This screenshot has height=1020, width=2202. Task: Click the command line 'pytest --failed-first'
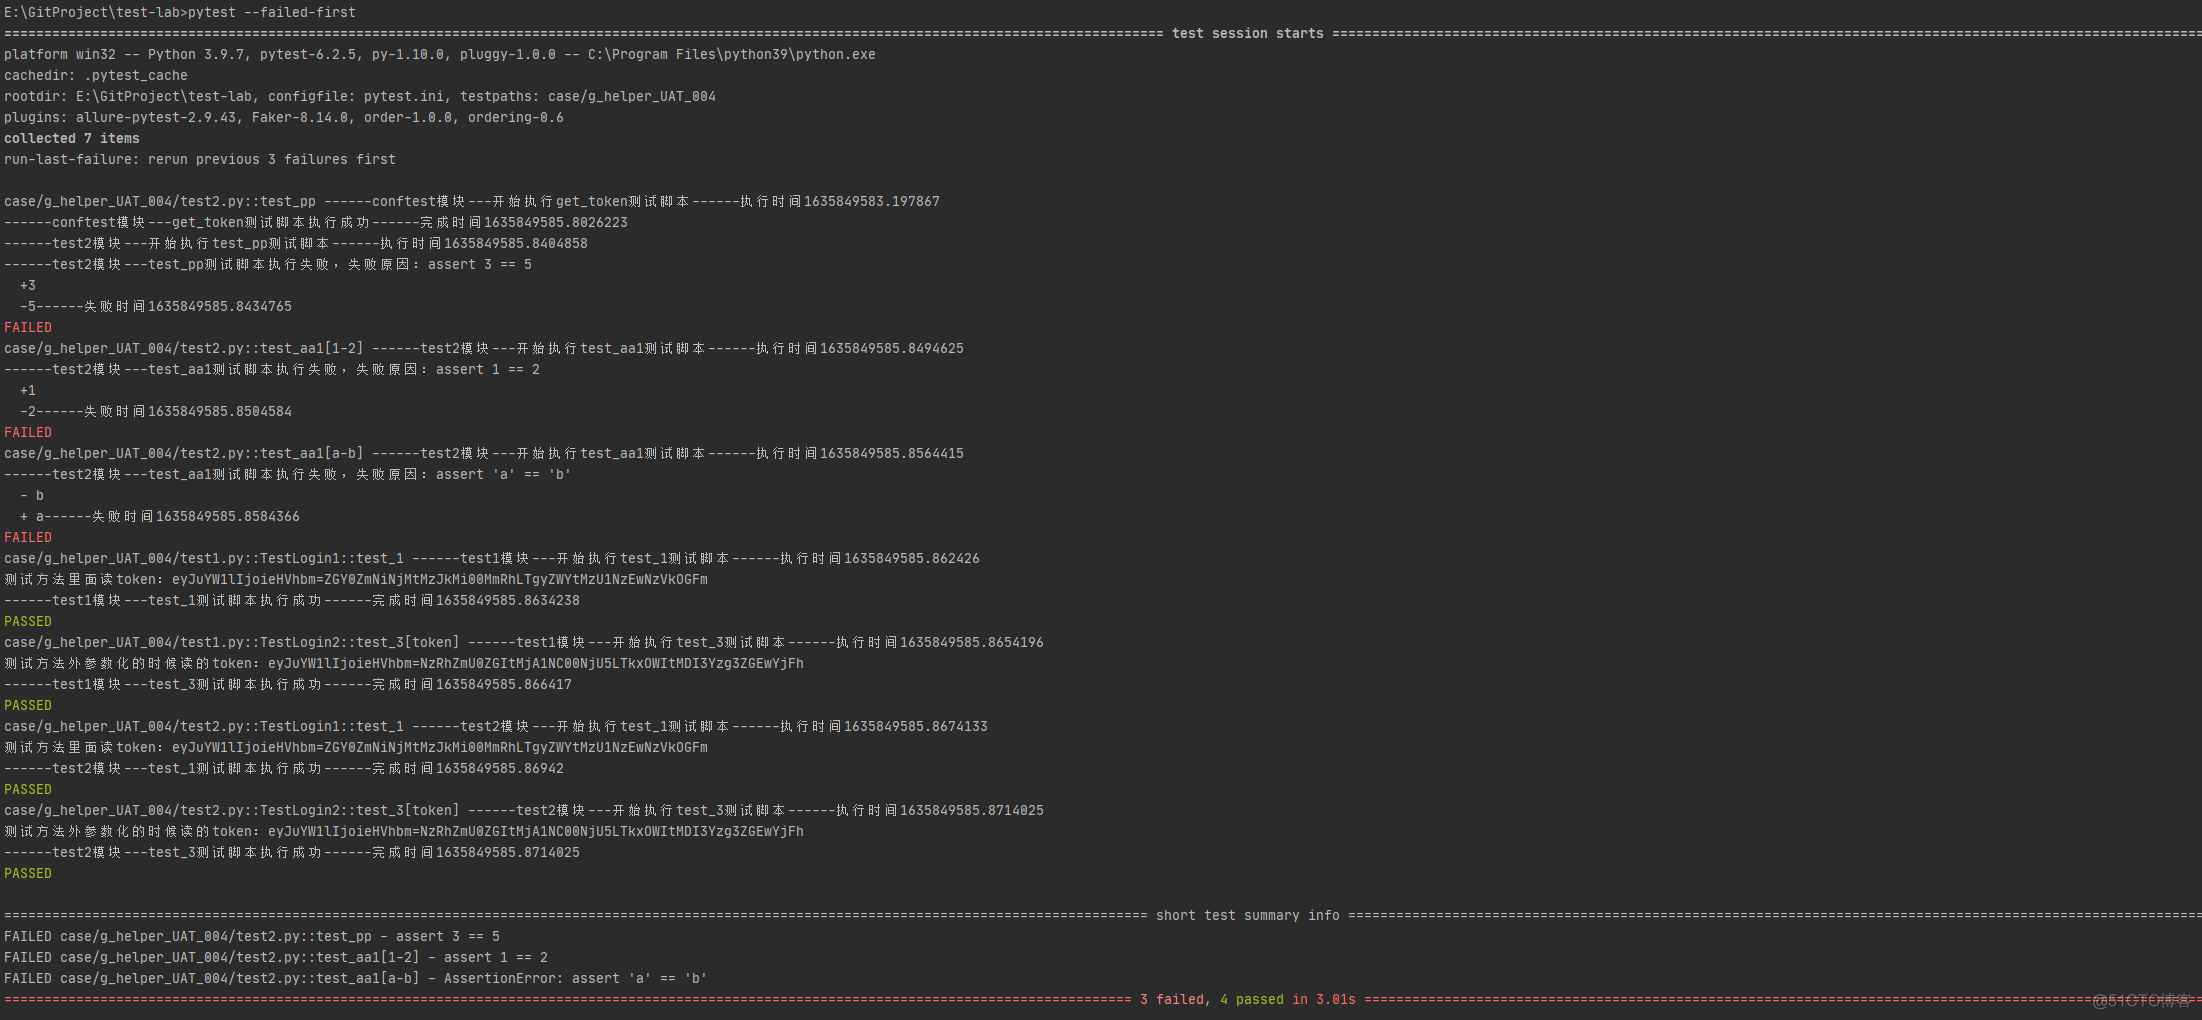[x=272, y=12]
